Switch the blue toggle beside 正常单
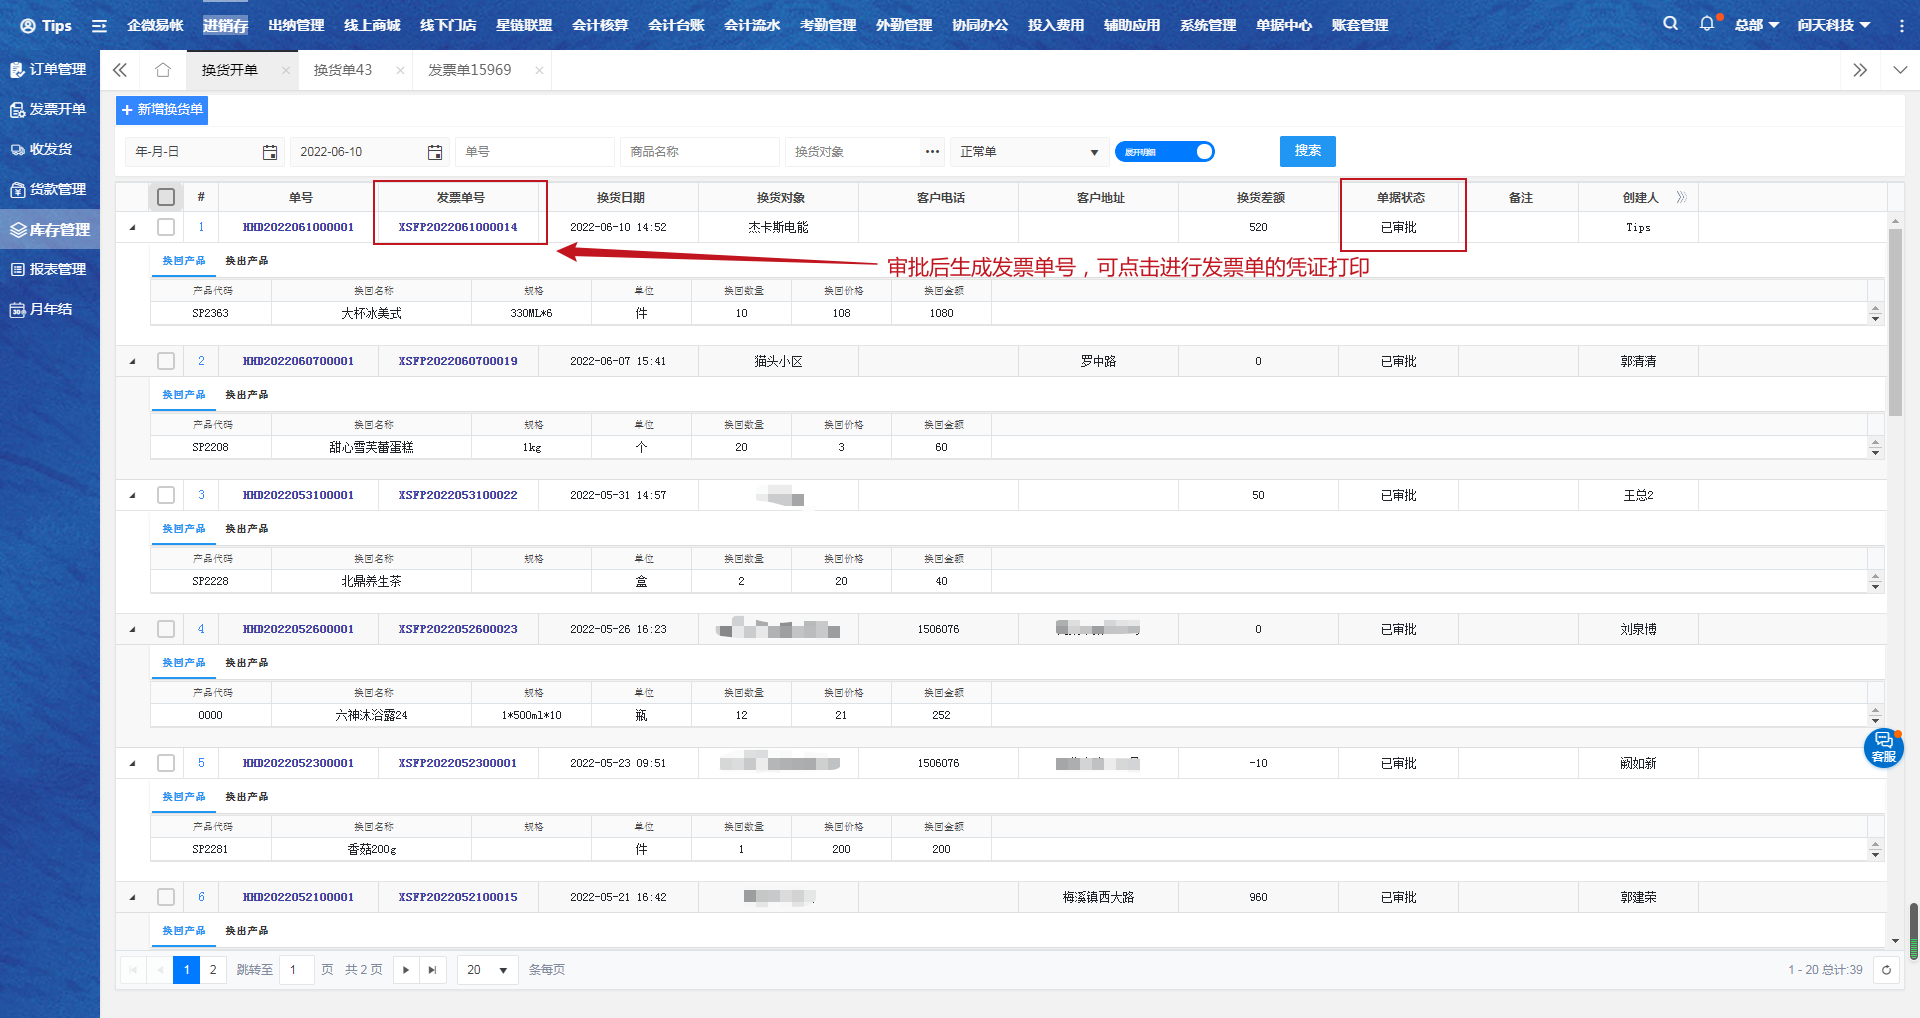This screenshot has height=1018, width=1920. point(1165,152)
